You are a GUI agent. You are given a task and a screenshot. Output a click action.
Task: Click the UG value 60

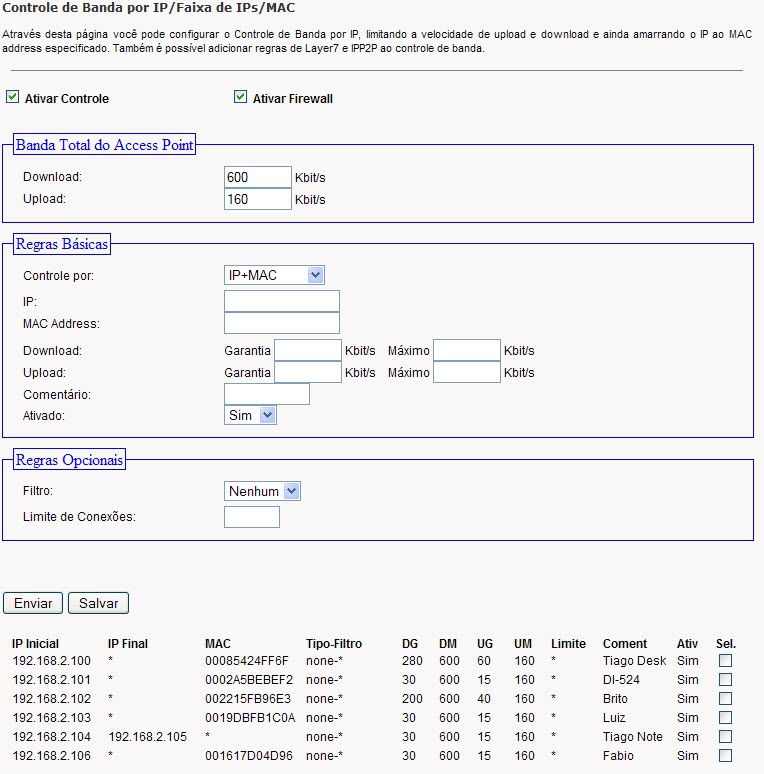pyautogui.click(x=484, y=660)
